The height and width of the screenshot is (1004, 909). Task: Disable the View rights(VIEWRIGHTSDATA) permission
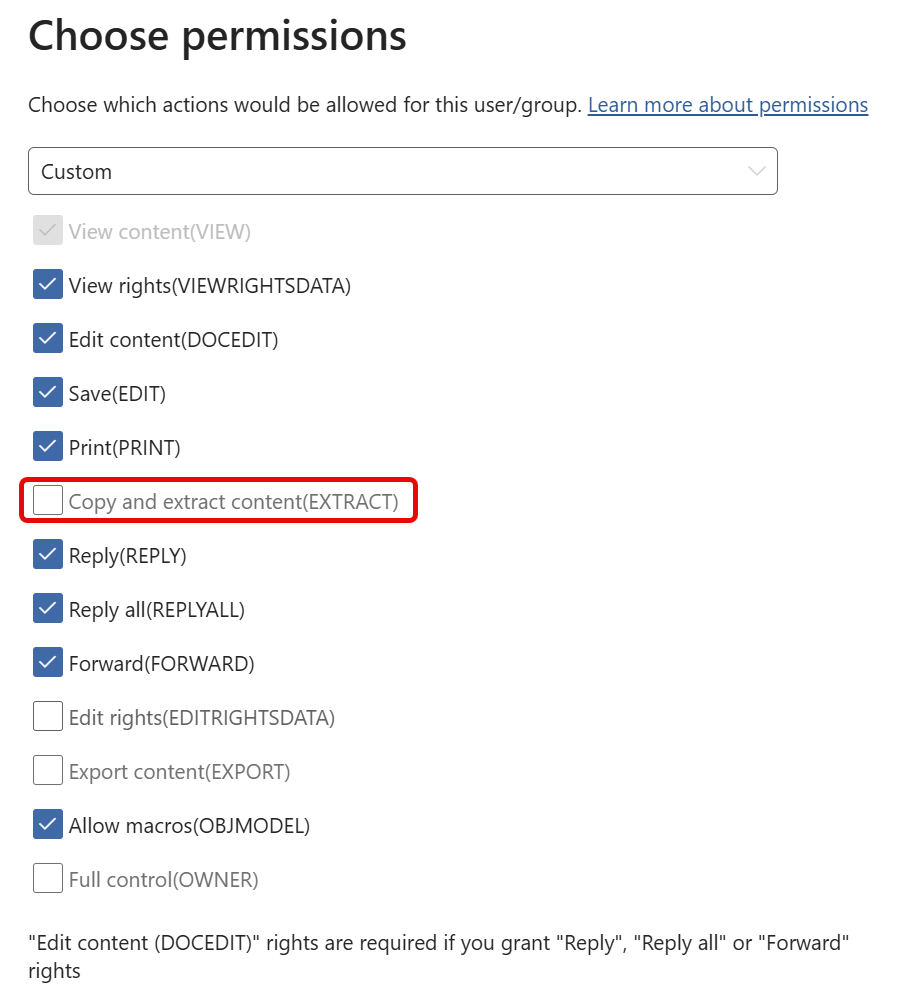point(47,284)
